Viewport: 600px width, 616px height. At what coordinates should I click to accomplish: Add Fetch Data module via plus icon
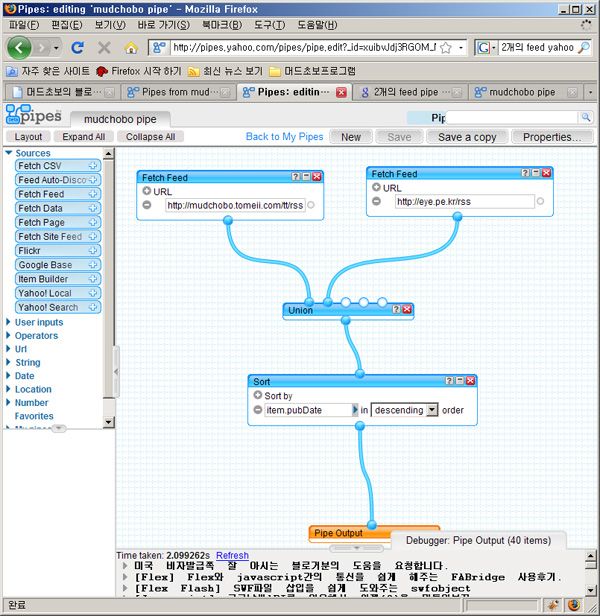point(93,208)
